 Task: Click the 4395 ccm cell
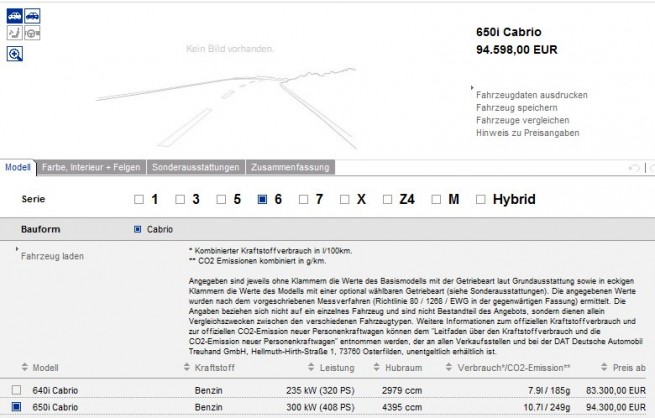[402, 407]
